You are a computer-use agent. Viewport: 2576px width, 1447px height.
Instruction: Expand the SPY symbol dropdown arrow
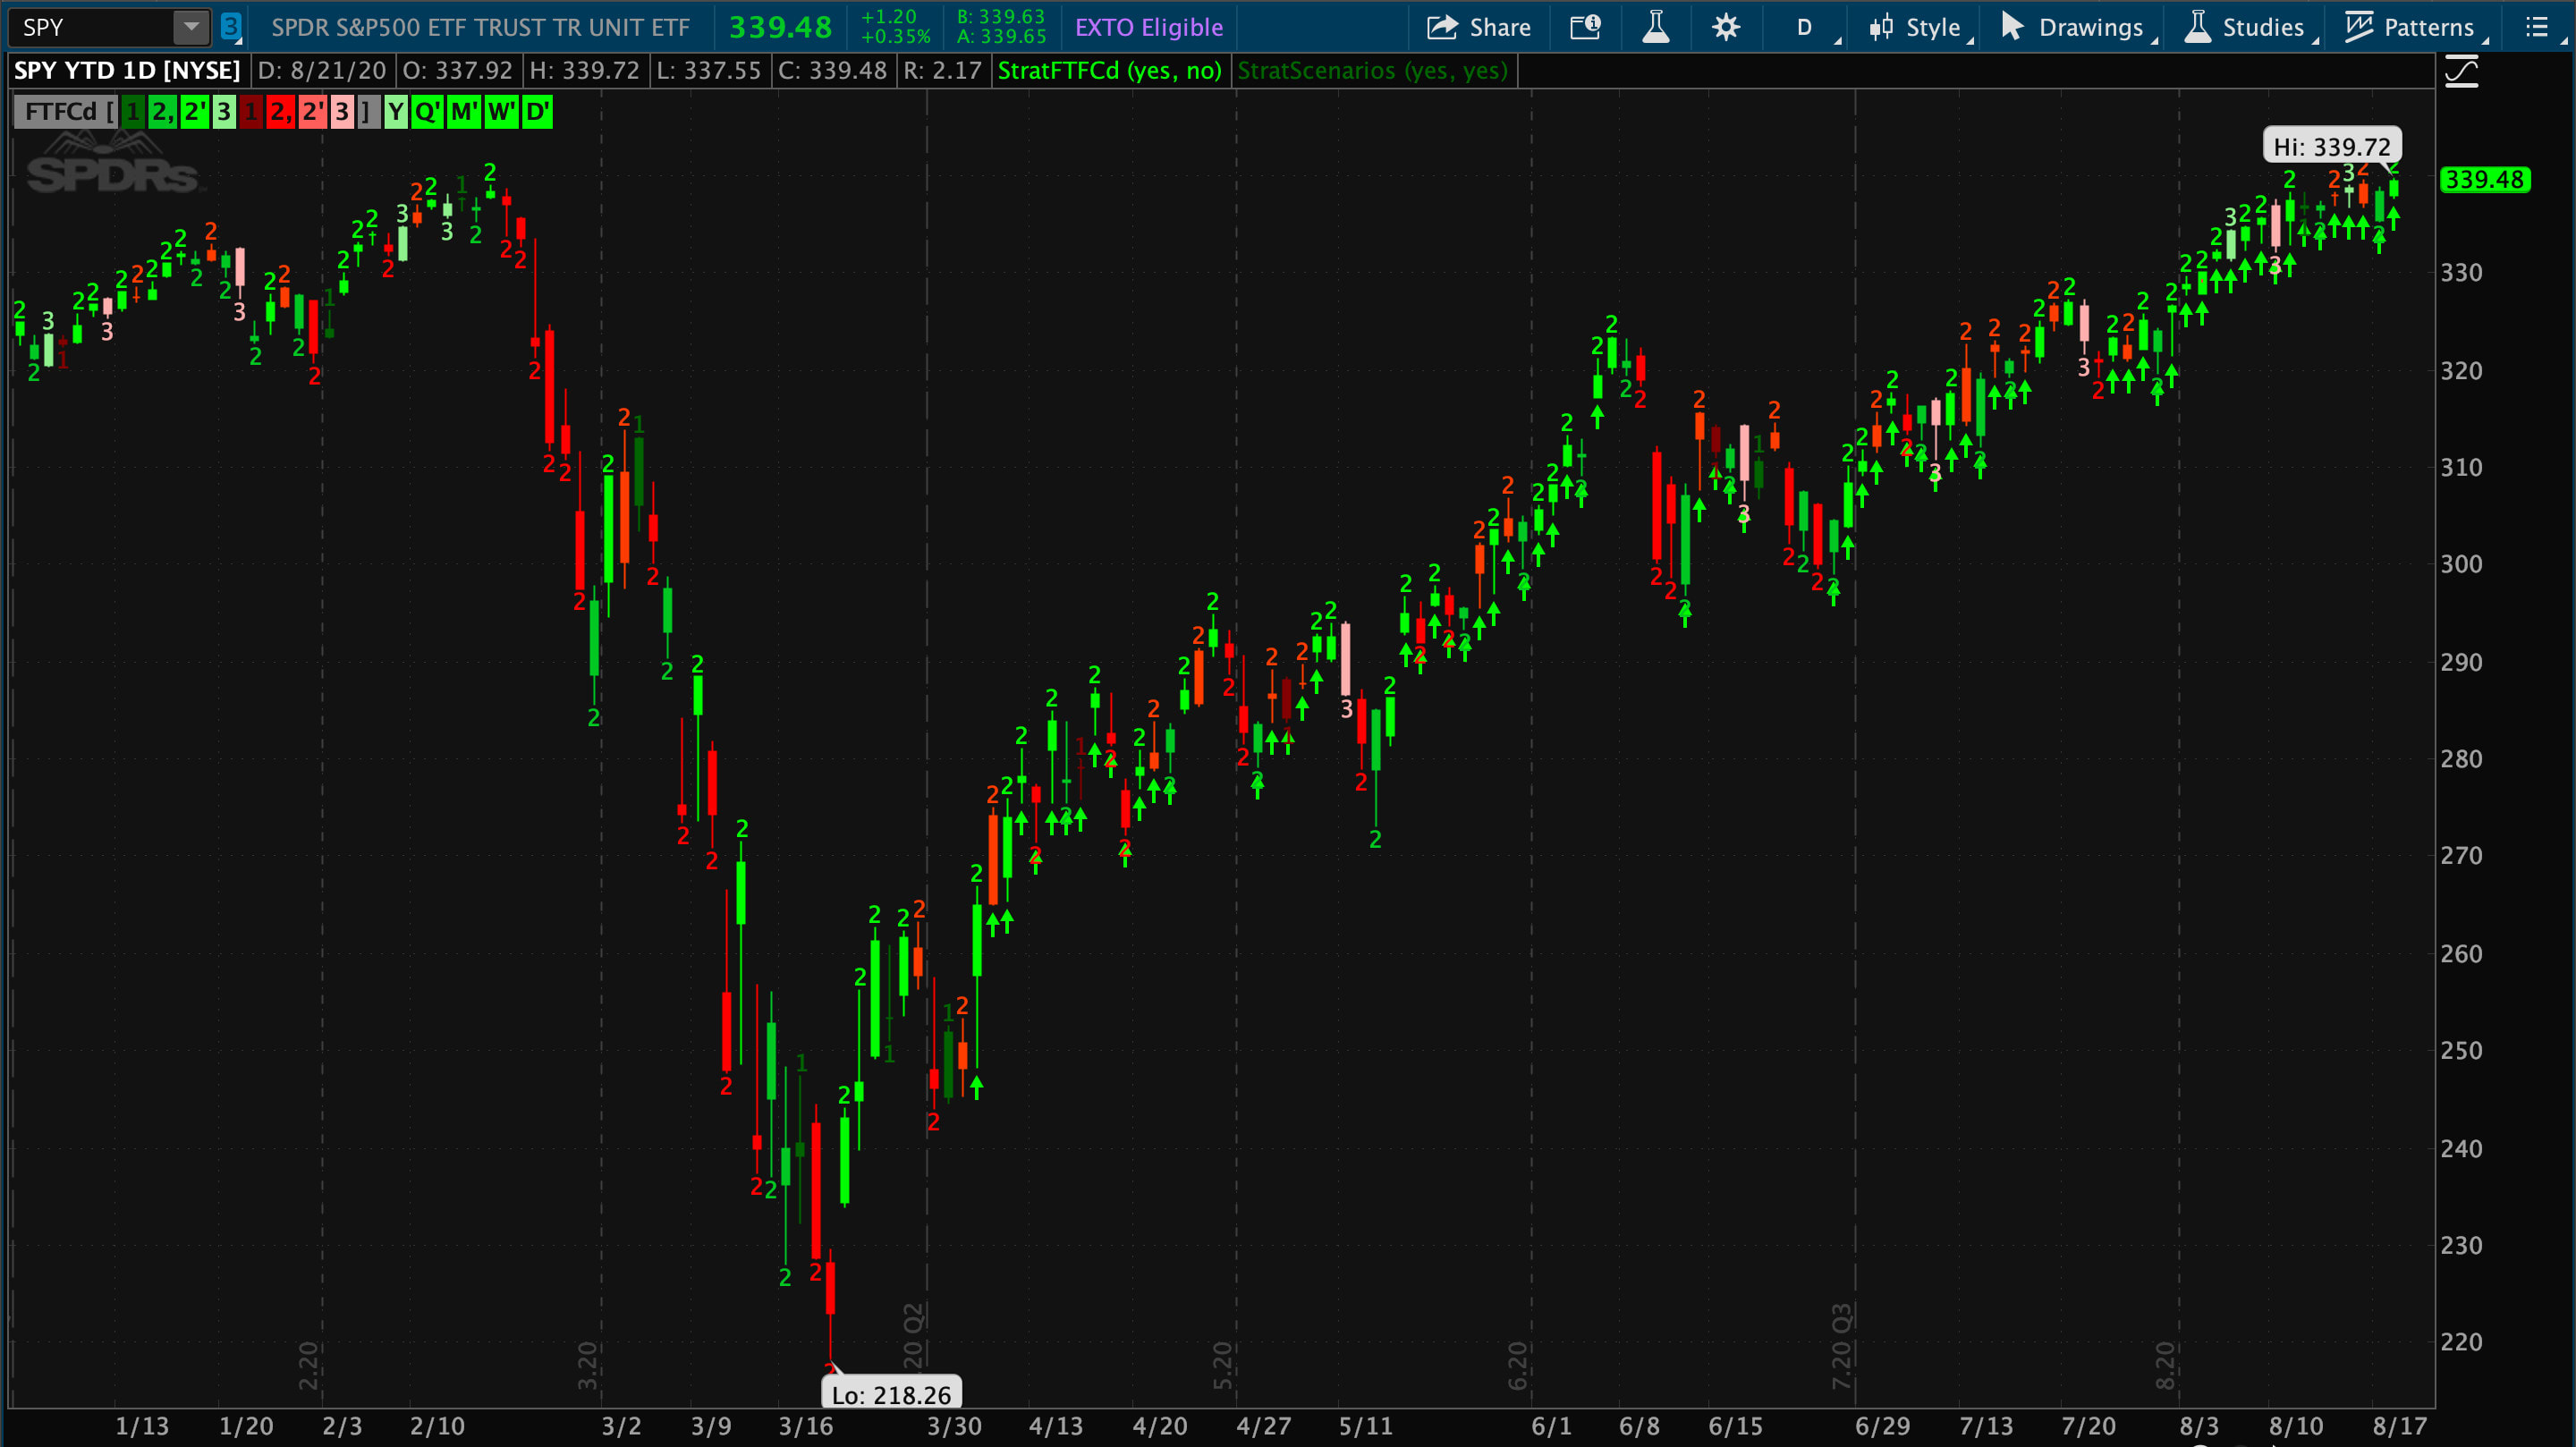190,27
